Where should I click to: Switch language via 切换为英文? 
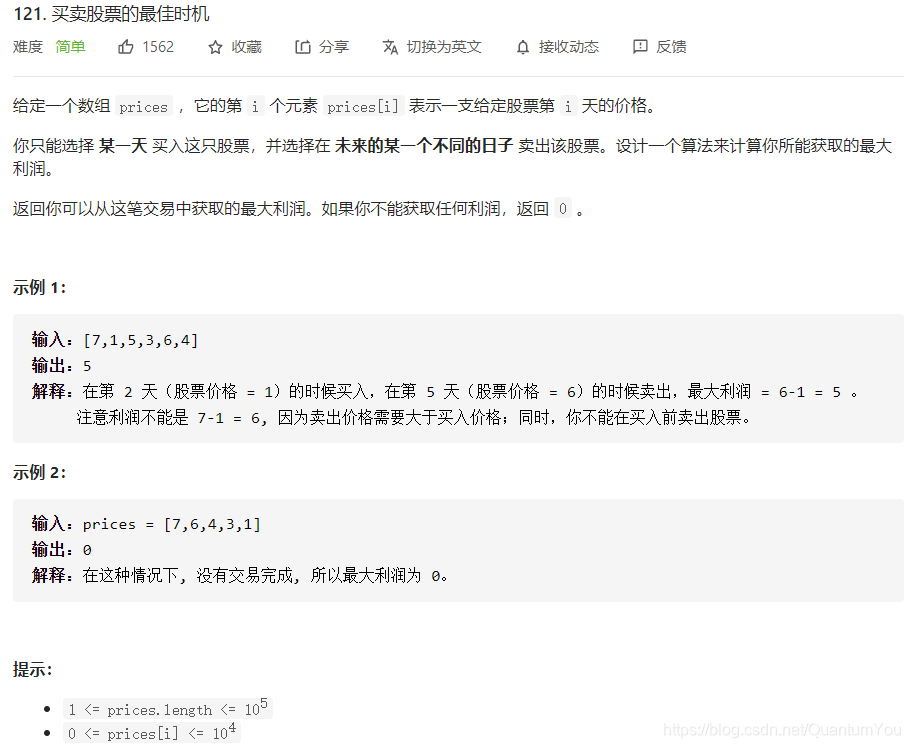(444, 46)
